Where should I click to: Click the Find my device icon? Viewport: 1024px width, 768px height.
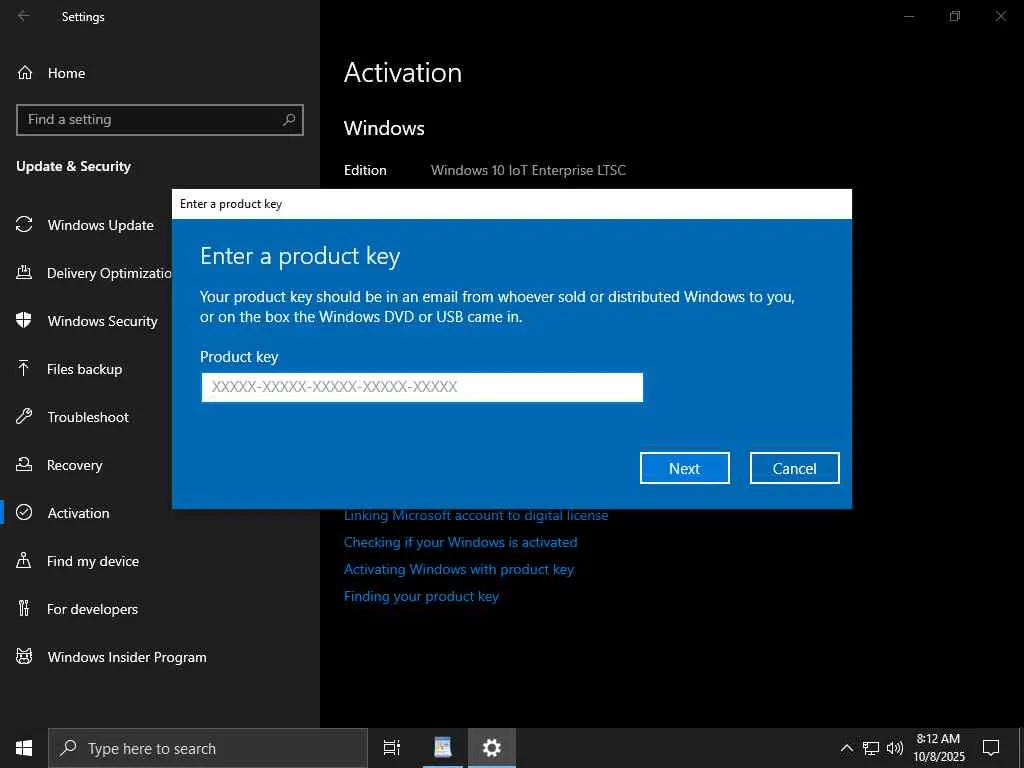[24, 561]
